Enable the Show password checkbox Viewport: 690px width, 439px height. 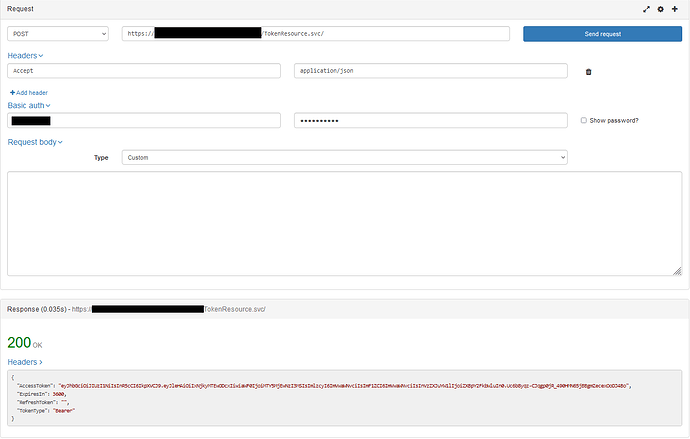click(x=584, y=121)
